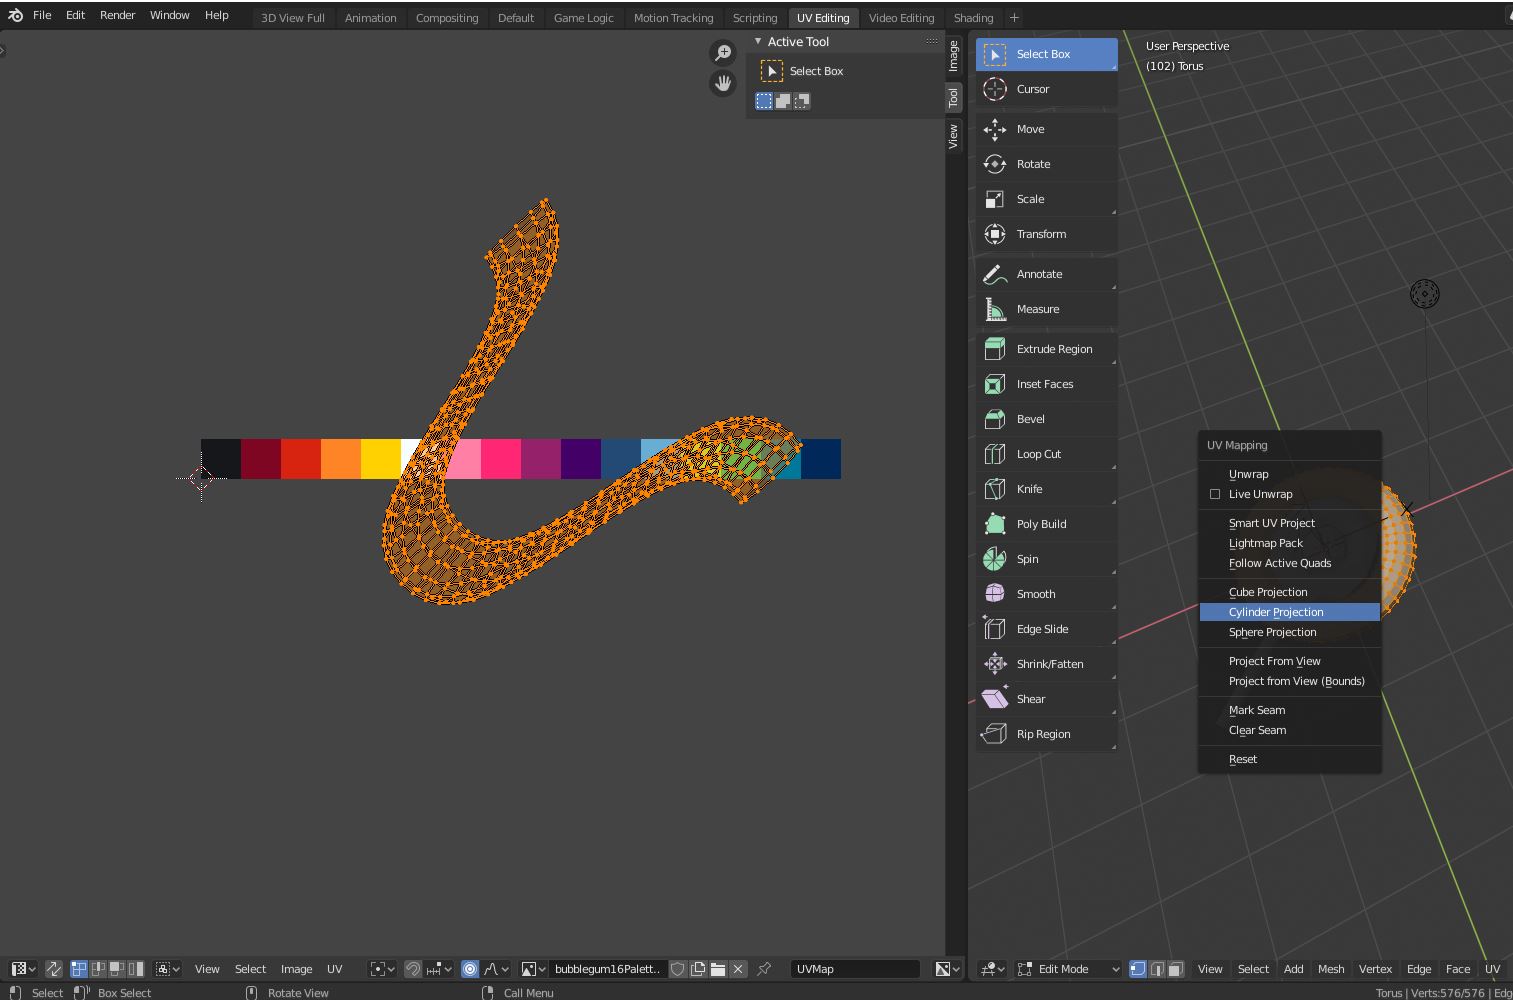The image size is (1513, 1000).
Task: Open the Edit Mode dropdown
Action: 1068,969
